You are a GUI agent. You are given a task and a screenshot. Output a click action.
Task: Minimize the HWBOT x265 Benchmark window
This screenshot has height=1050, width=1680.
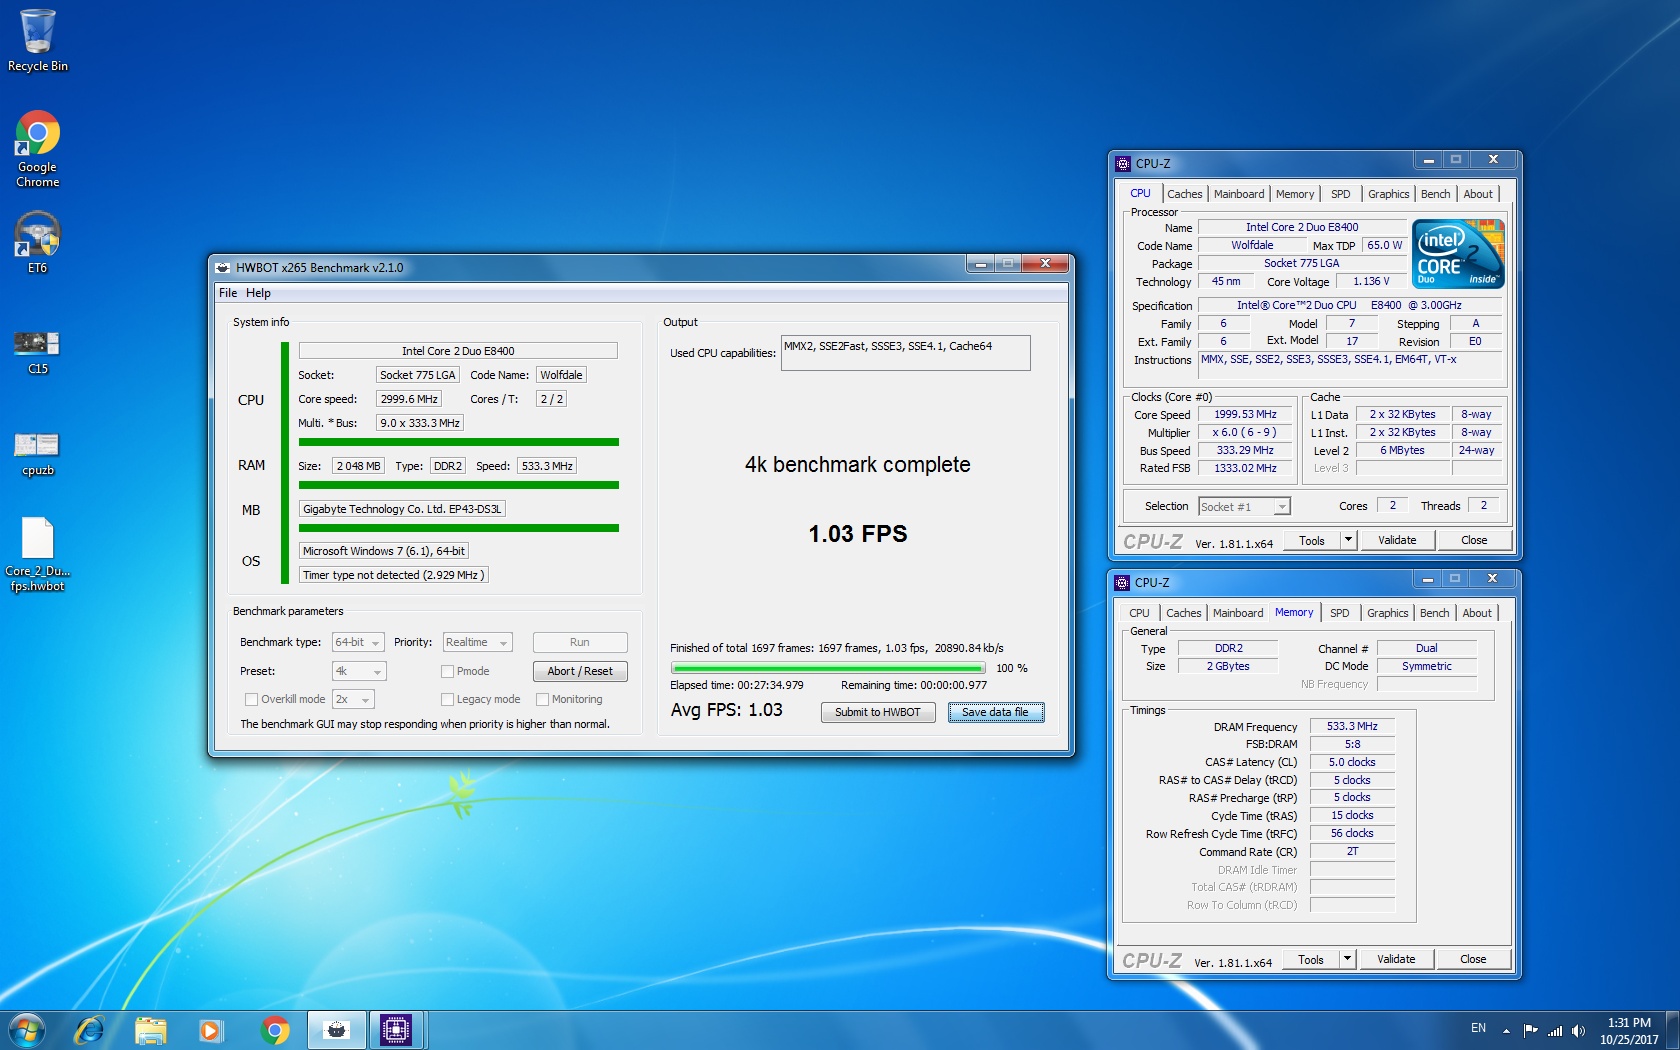[981, 264]
